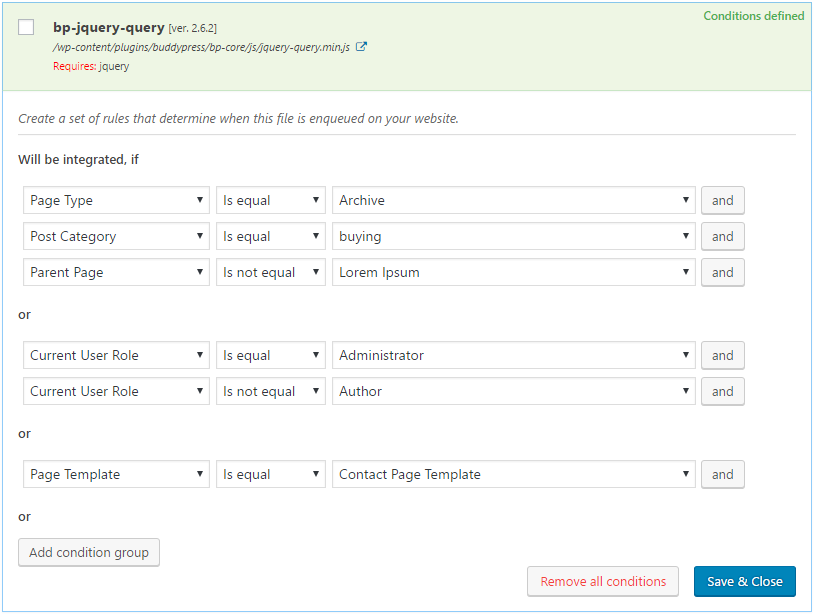Click the Add condition group button
Image resolution: width=814 pixels, height=614 pixels.
pos(89,552)
